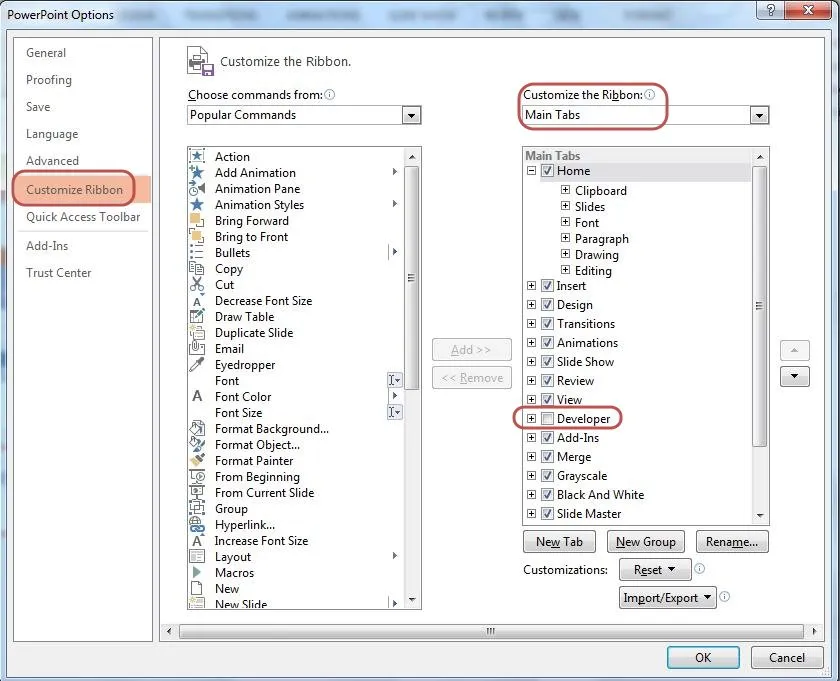Click the Main Tabs list scrollbar thumb
Viewport: 840px width, 681px height.
tap(759, 306)
